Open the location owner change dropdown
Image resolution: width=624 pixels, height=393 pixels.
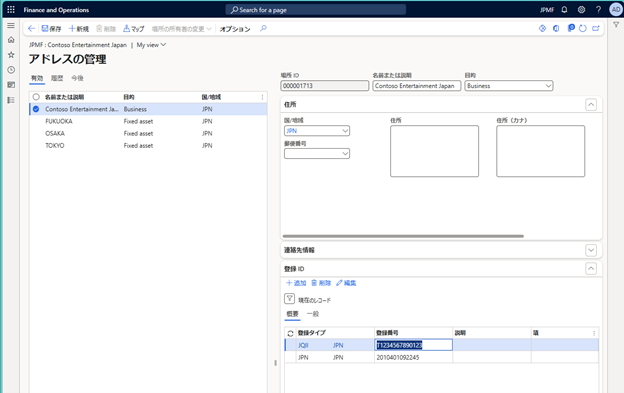pos(181,29)
